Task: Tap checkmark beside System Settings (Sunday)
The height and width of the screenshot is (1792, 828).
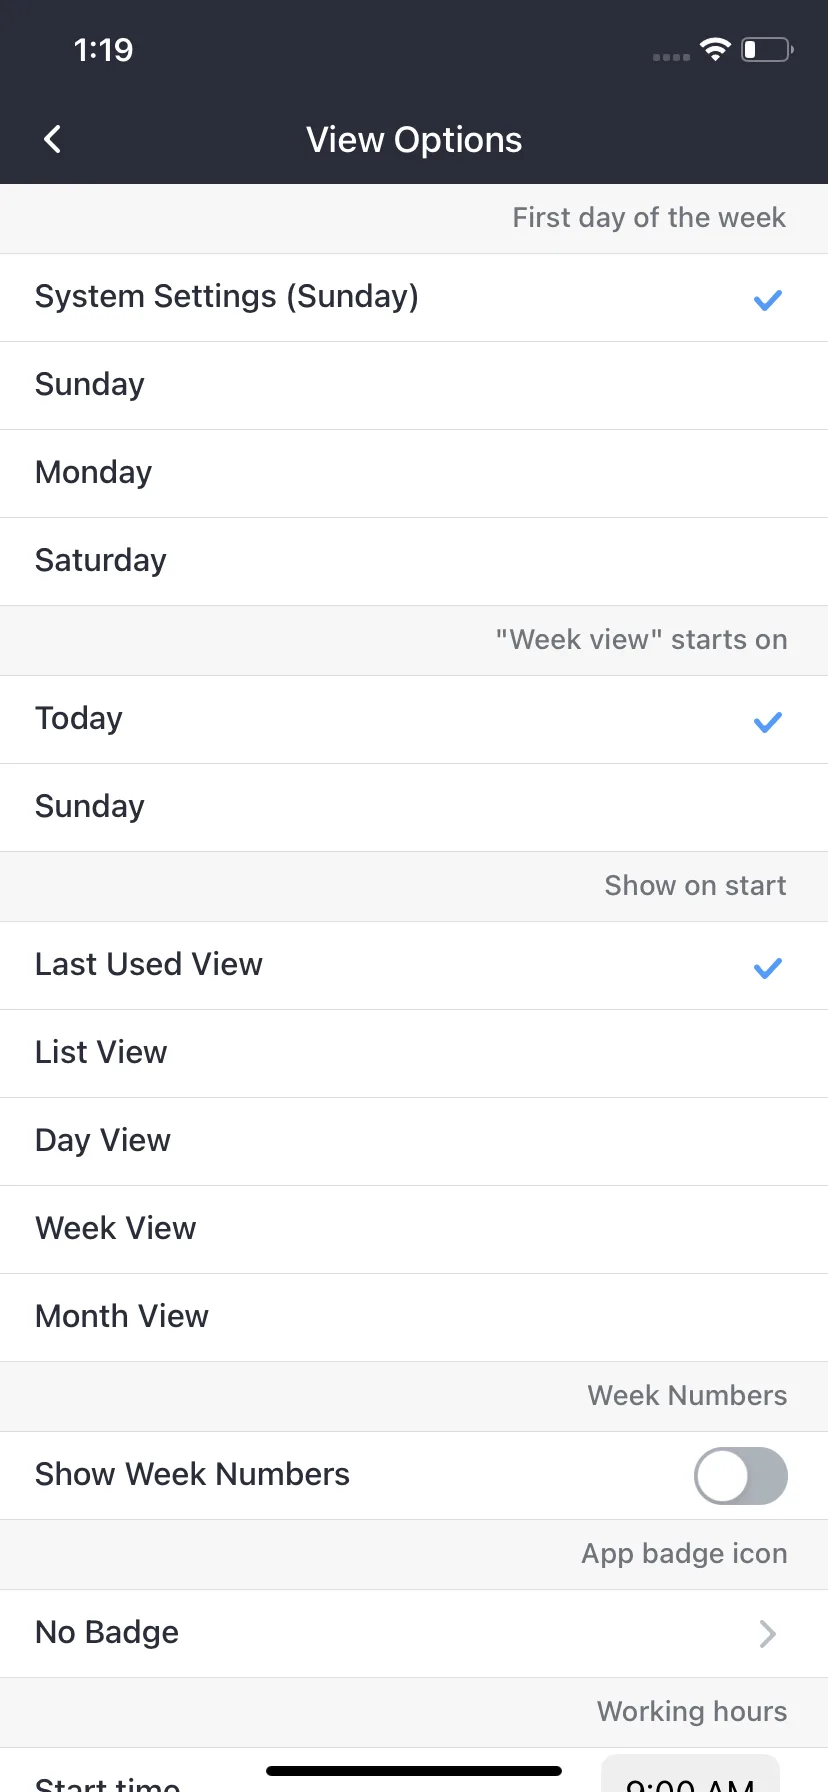Action: [768, 299]
